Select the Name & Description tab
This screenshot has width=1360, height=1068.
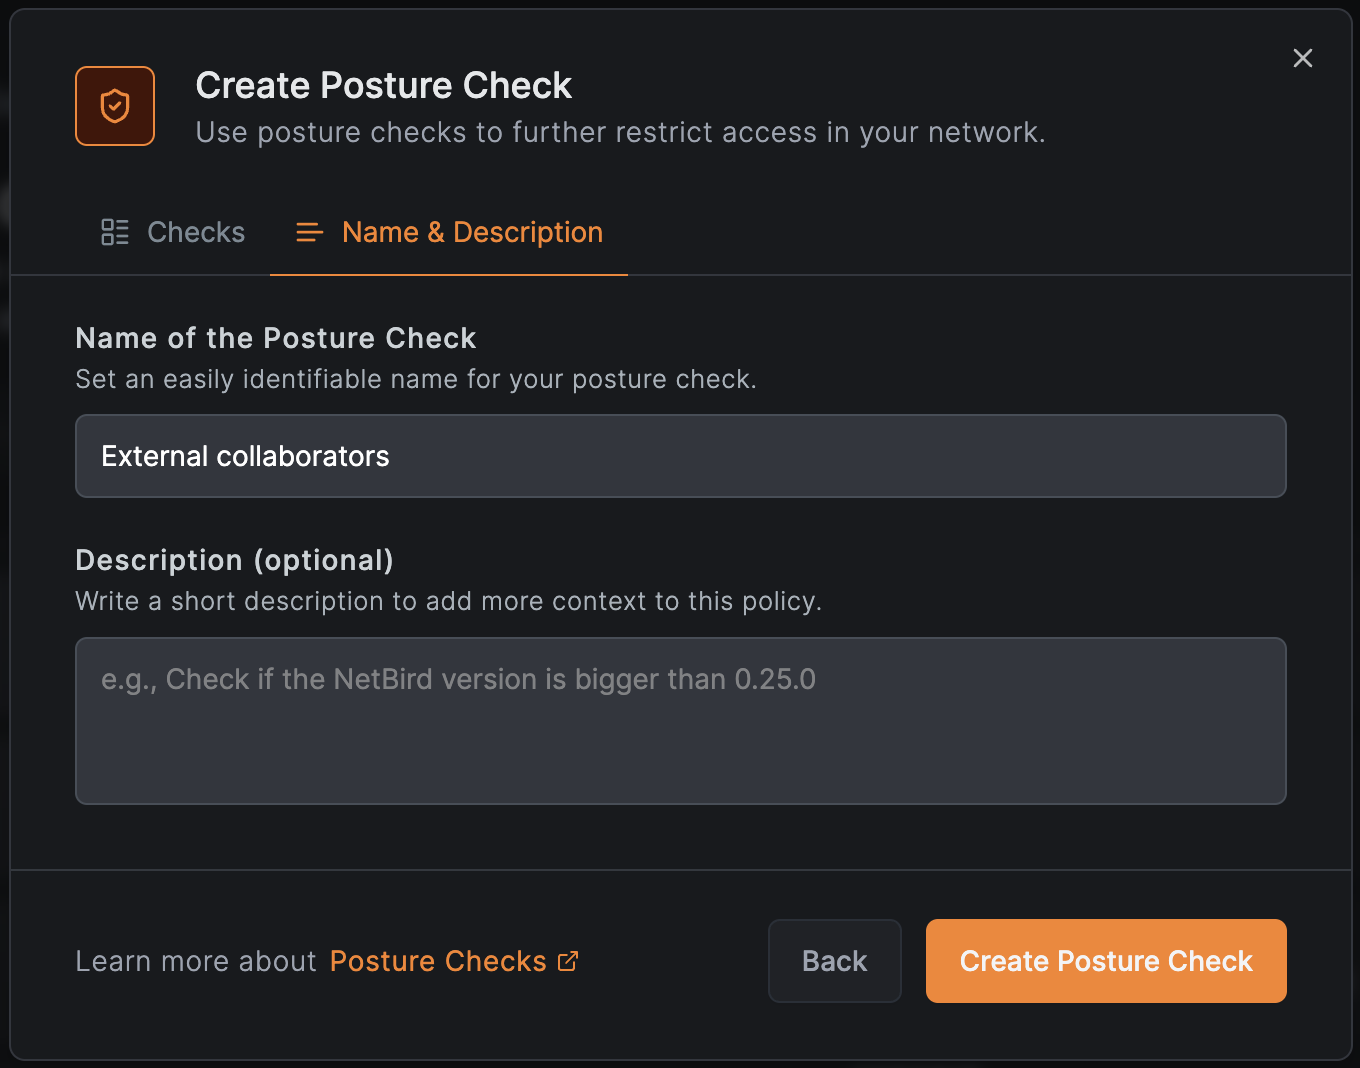(472, 232)
